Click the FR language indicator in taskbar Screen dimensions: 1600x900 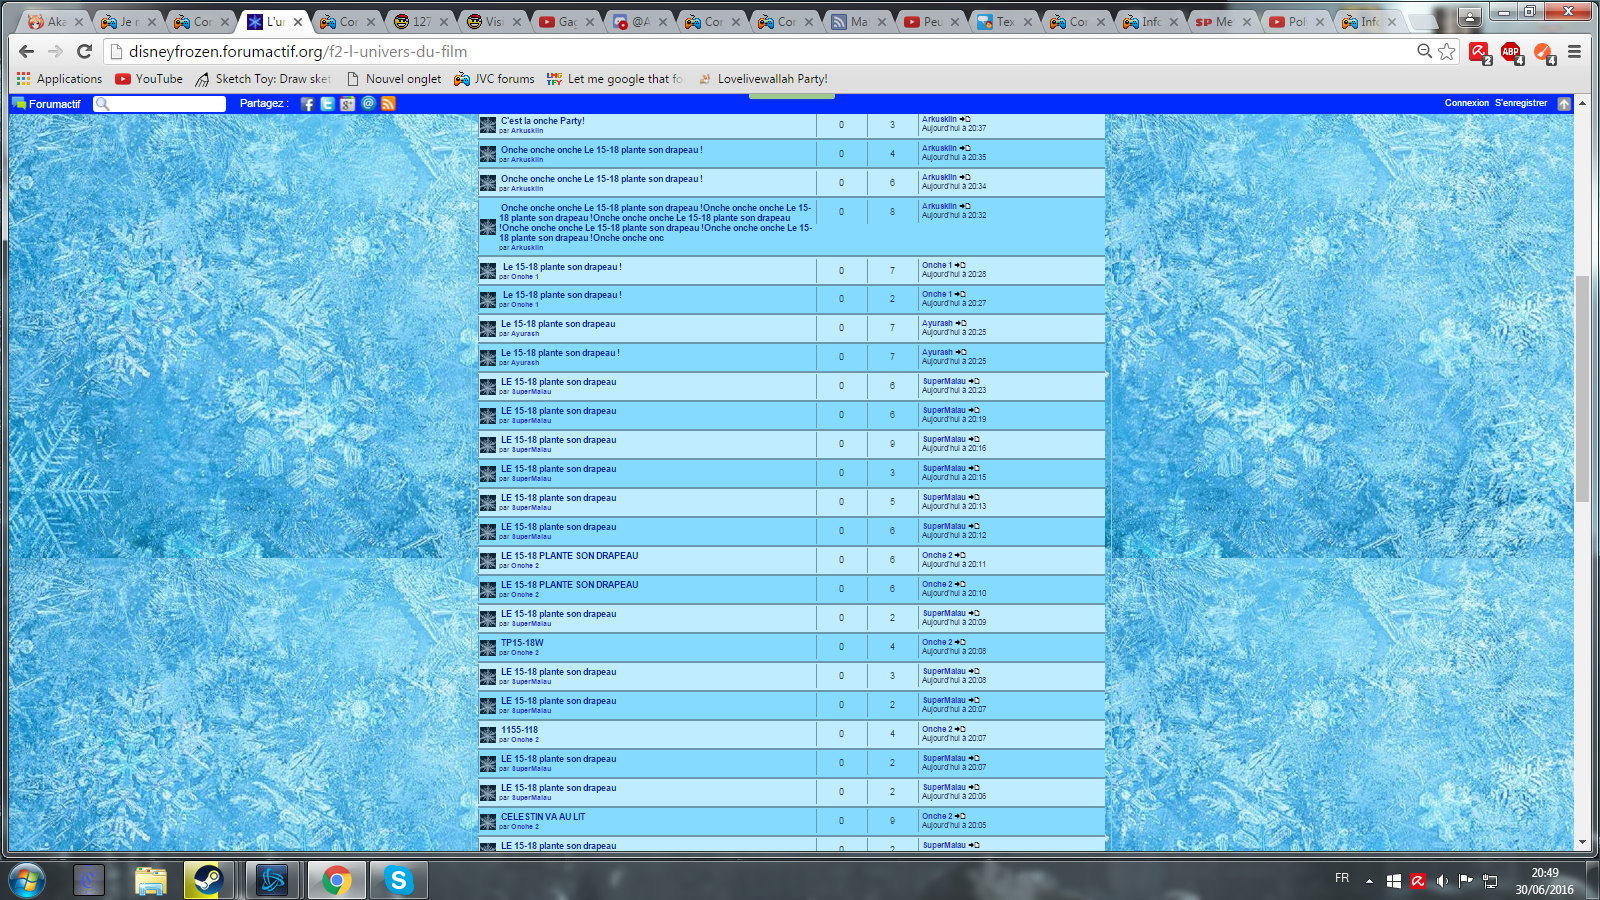tap(1342, 878)
